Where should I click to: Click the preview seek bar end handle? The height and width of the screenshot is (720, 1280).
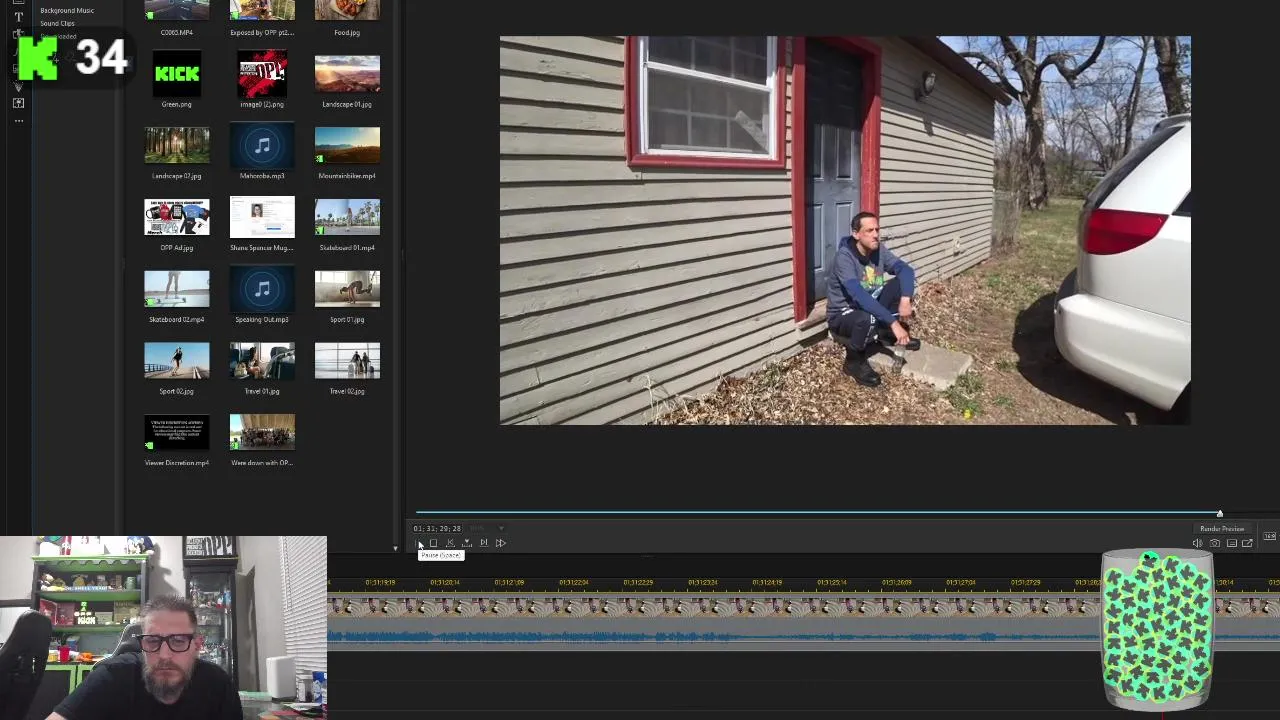click(1219, 513)
